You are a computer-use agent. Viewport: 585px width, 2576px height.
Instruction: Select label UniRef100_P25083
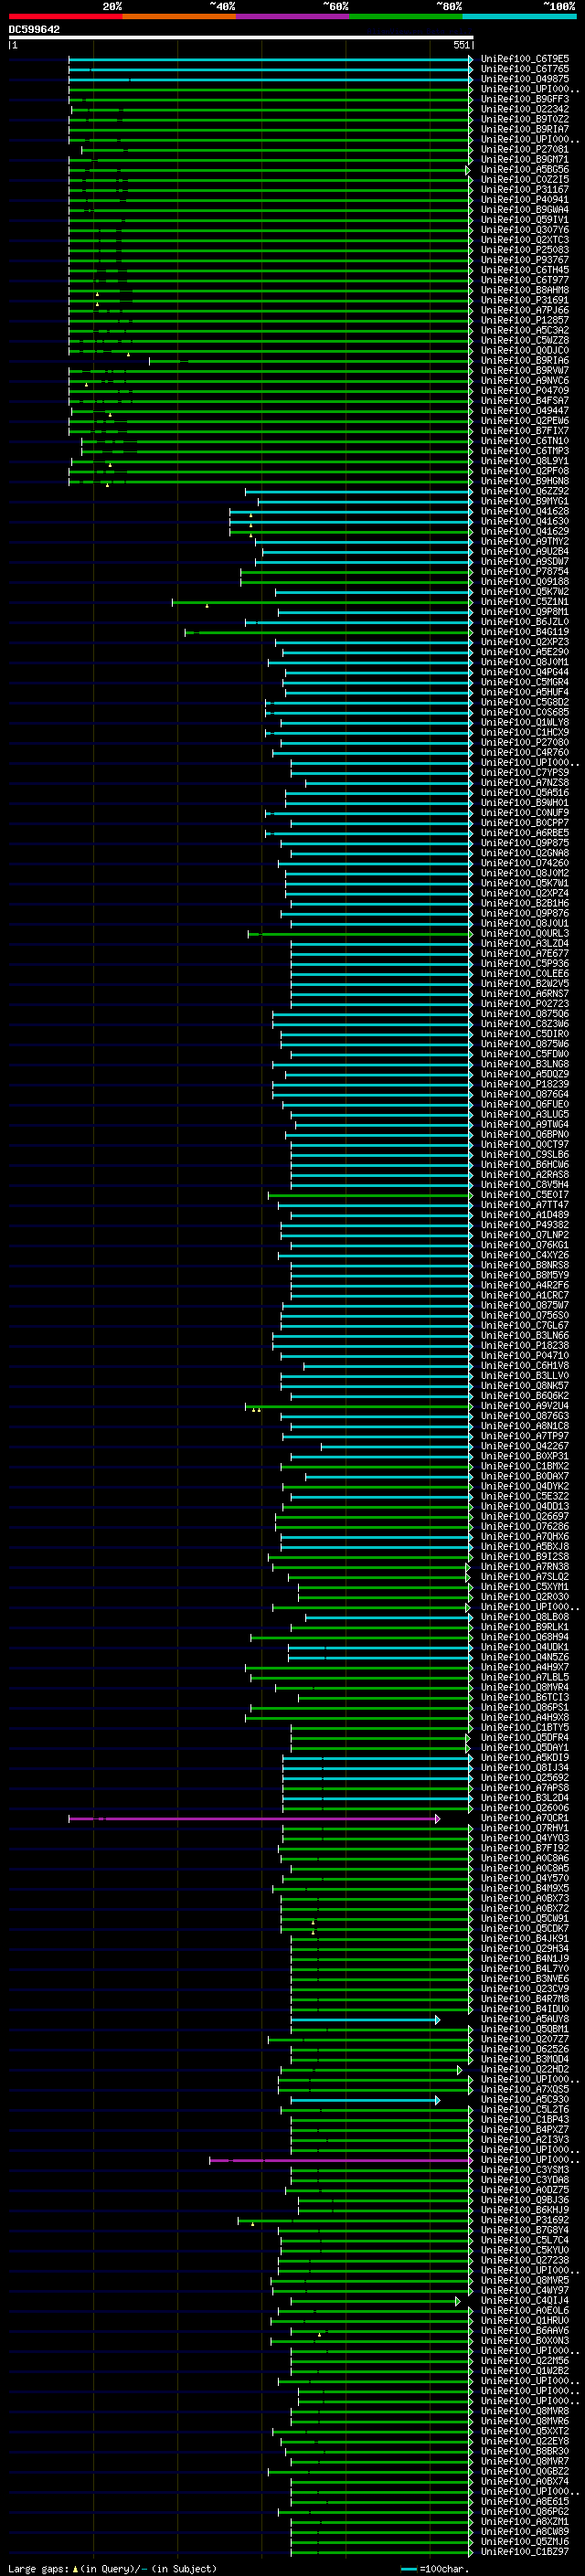524,250
